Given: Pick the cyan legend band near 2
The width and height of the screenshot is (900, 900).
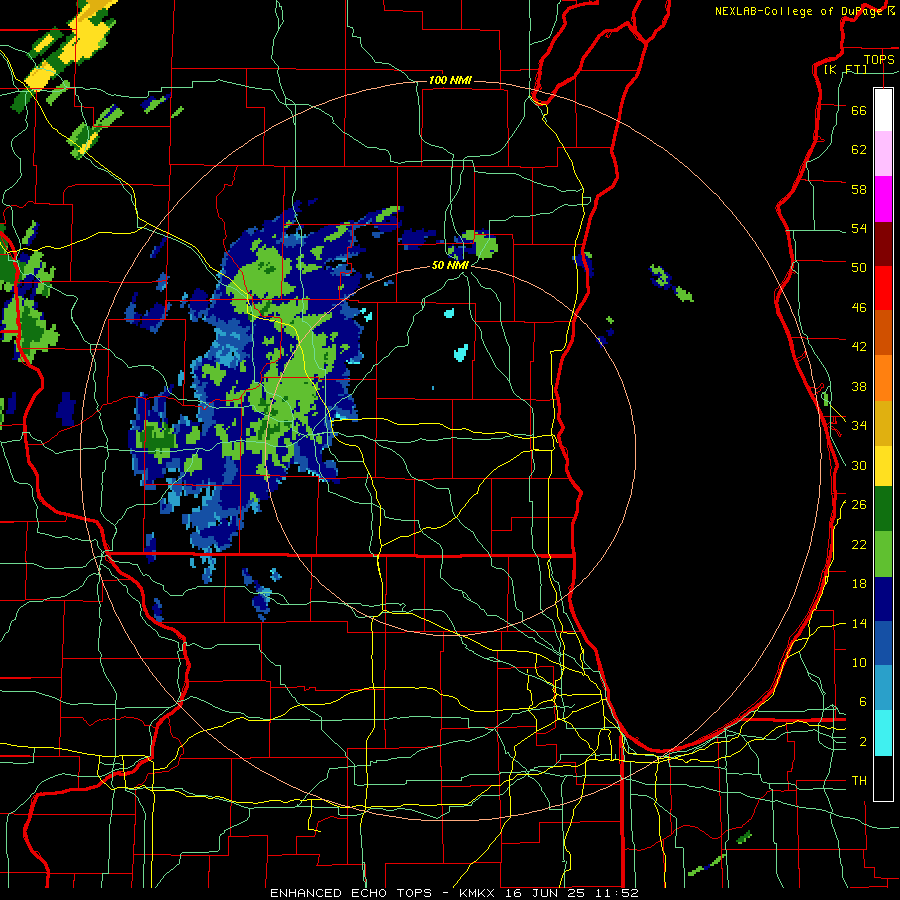Looking at the screenshot, I should tap(883, 733).
